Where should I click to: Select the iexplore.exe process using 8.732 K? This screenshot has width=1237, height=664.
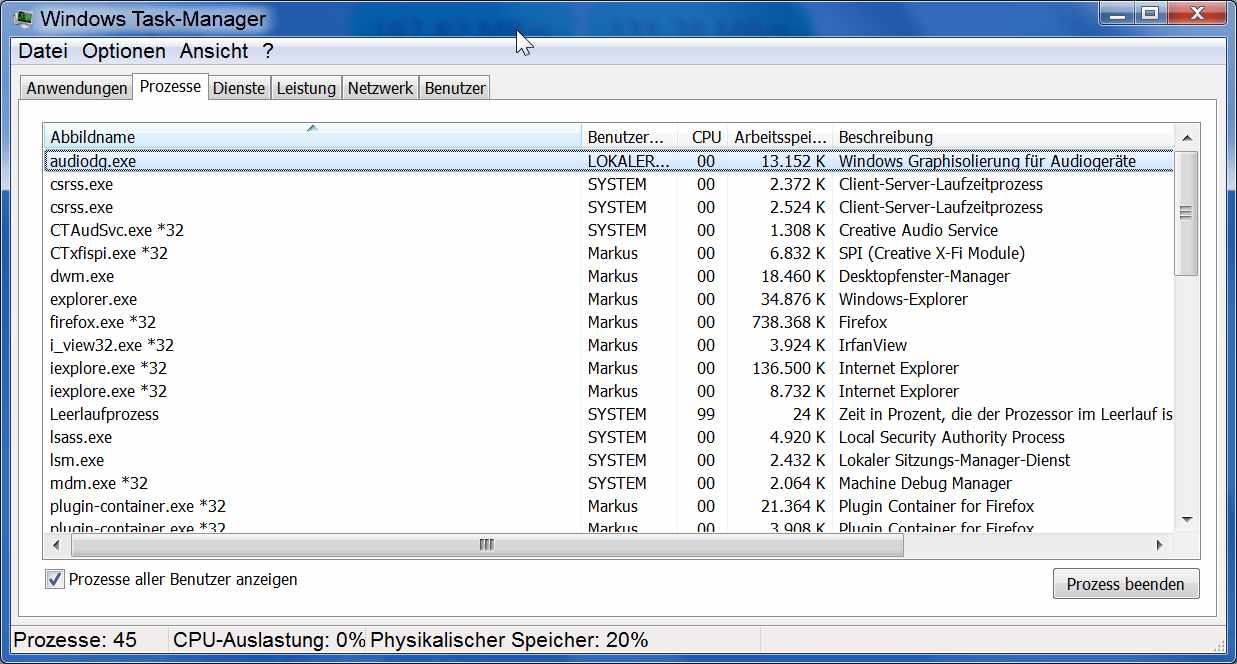tap(608, 391)
